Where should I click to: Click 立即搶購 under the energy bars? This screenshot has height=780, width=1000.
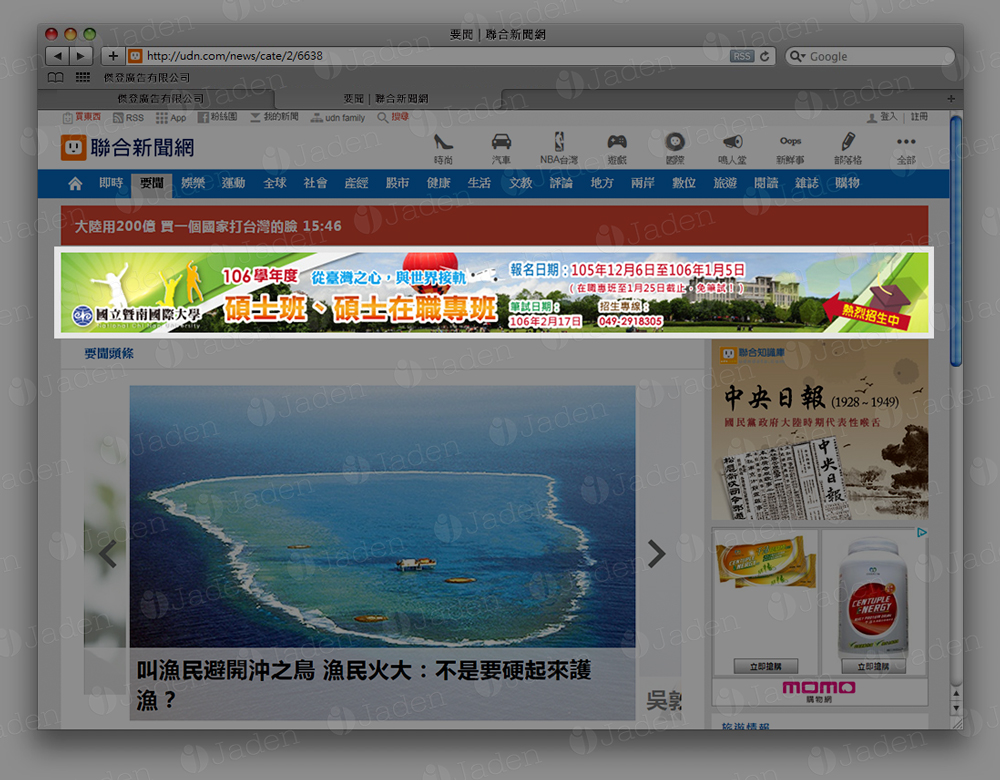765,666
